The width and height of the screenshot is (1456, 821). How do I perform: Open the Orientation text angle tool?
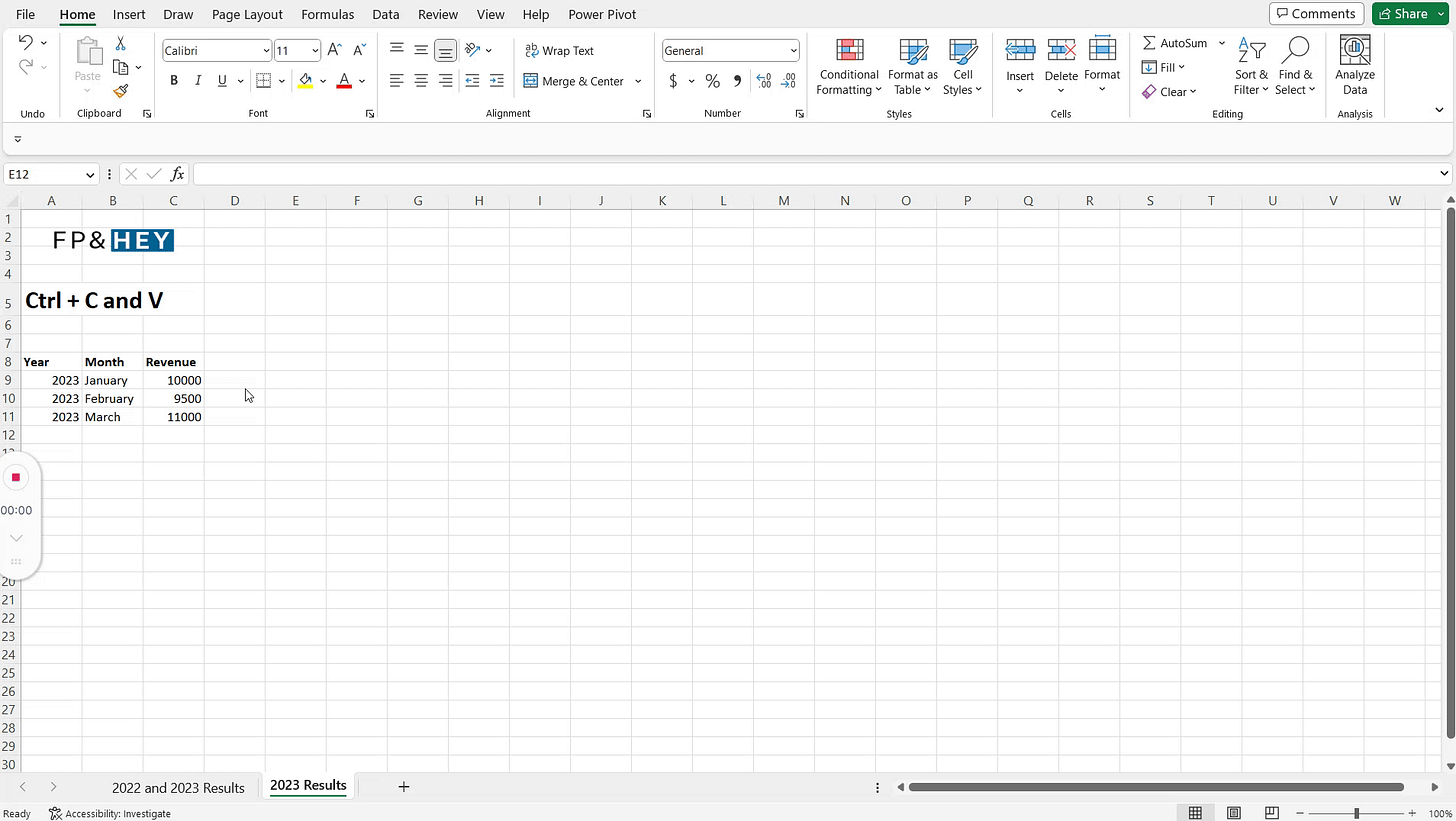point(473,50)
